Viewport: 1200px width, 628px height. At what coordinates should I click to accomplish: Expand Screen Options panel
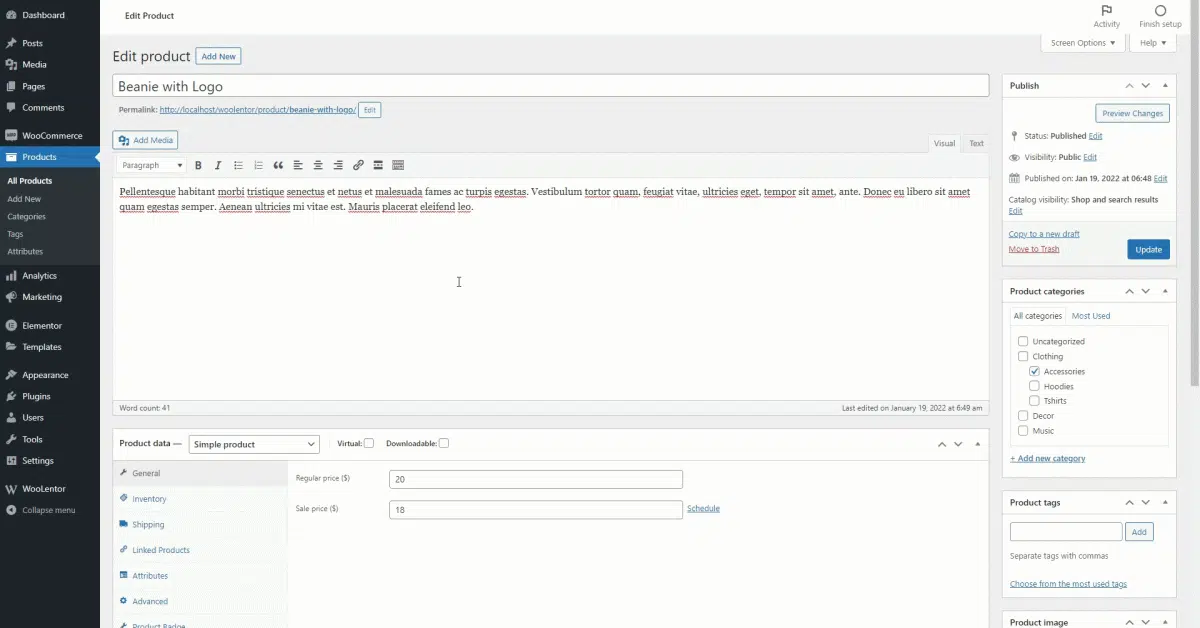coord(1083,43)
